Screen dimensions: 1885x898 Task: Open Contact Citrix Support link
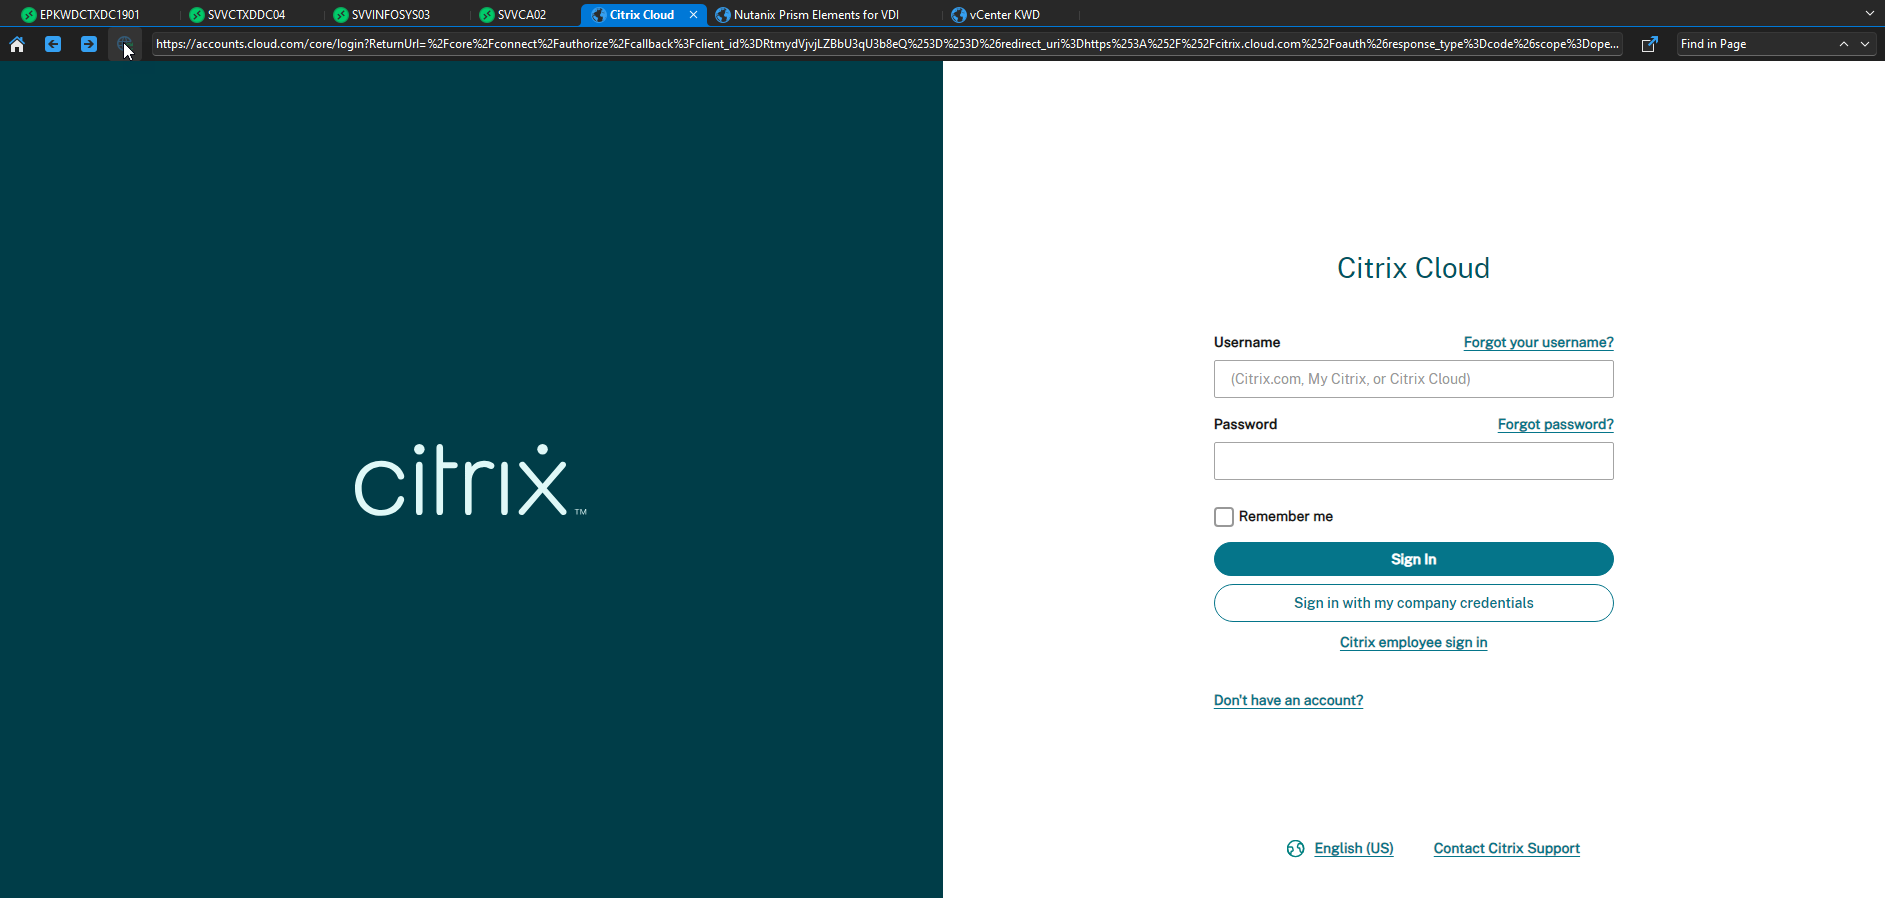[x=1507, y=848]
